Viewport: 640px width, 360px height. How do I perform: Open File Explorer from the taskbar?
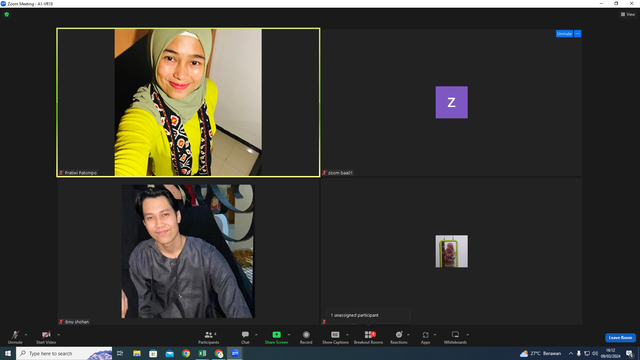tap(137, 353)
